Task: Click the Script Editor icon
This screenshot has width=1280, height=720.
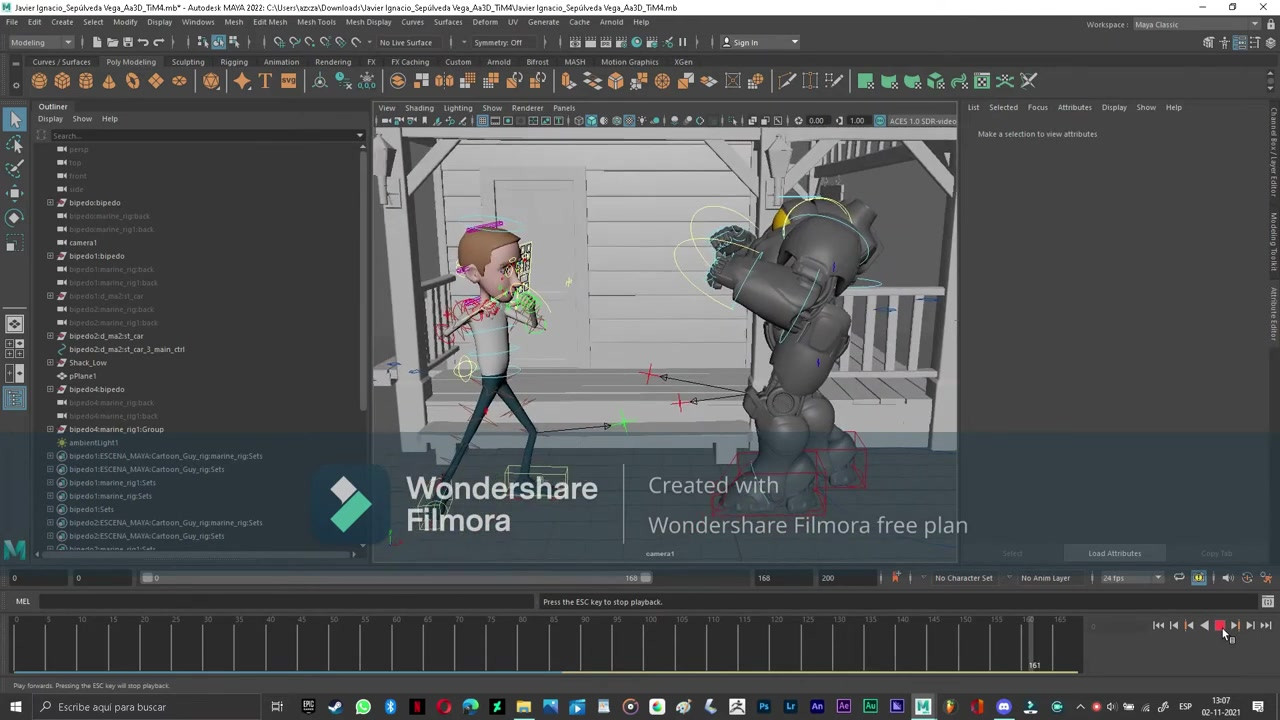Action: pyautogui.click(x=1267, y=602)
